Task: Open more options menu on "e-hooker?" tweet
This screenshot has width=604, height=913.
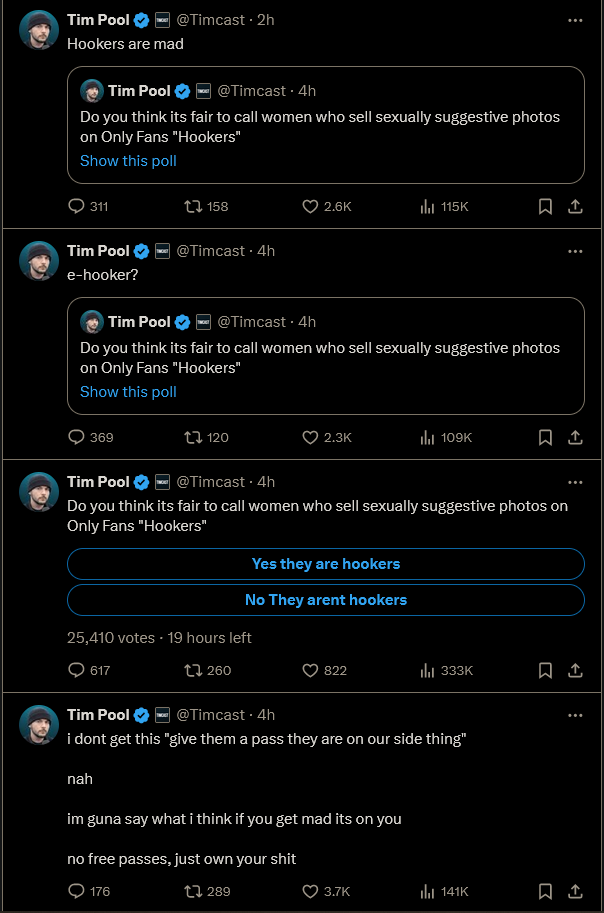Action: (x=575, y=252)
